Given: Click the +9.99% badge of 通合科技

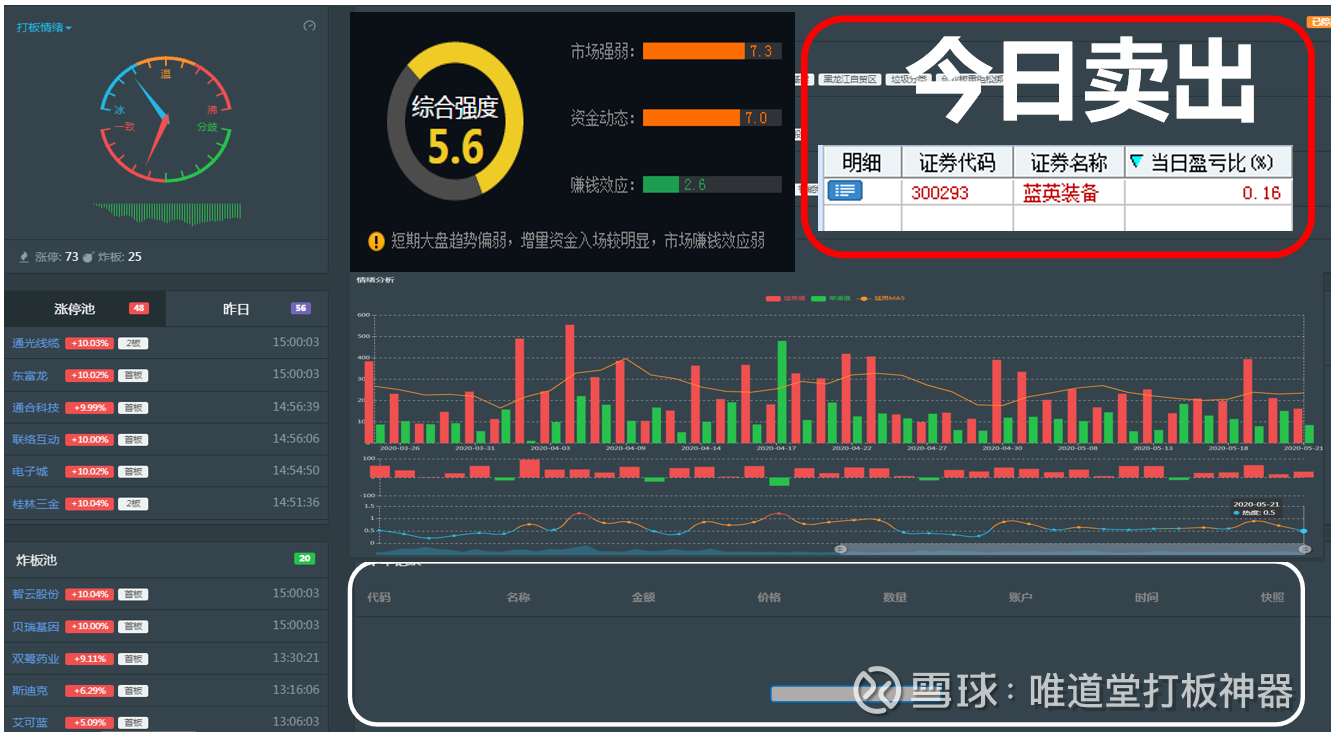Looking at the screenshot, I should pyautogui.click(x=89, y=408).
